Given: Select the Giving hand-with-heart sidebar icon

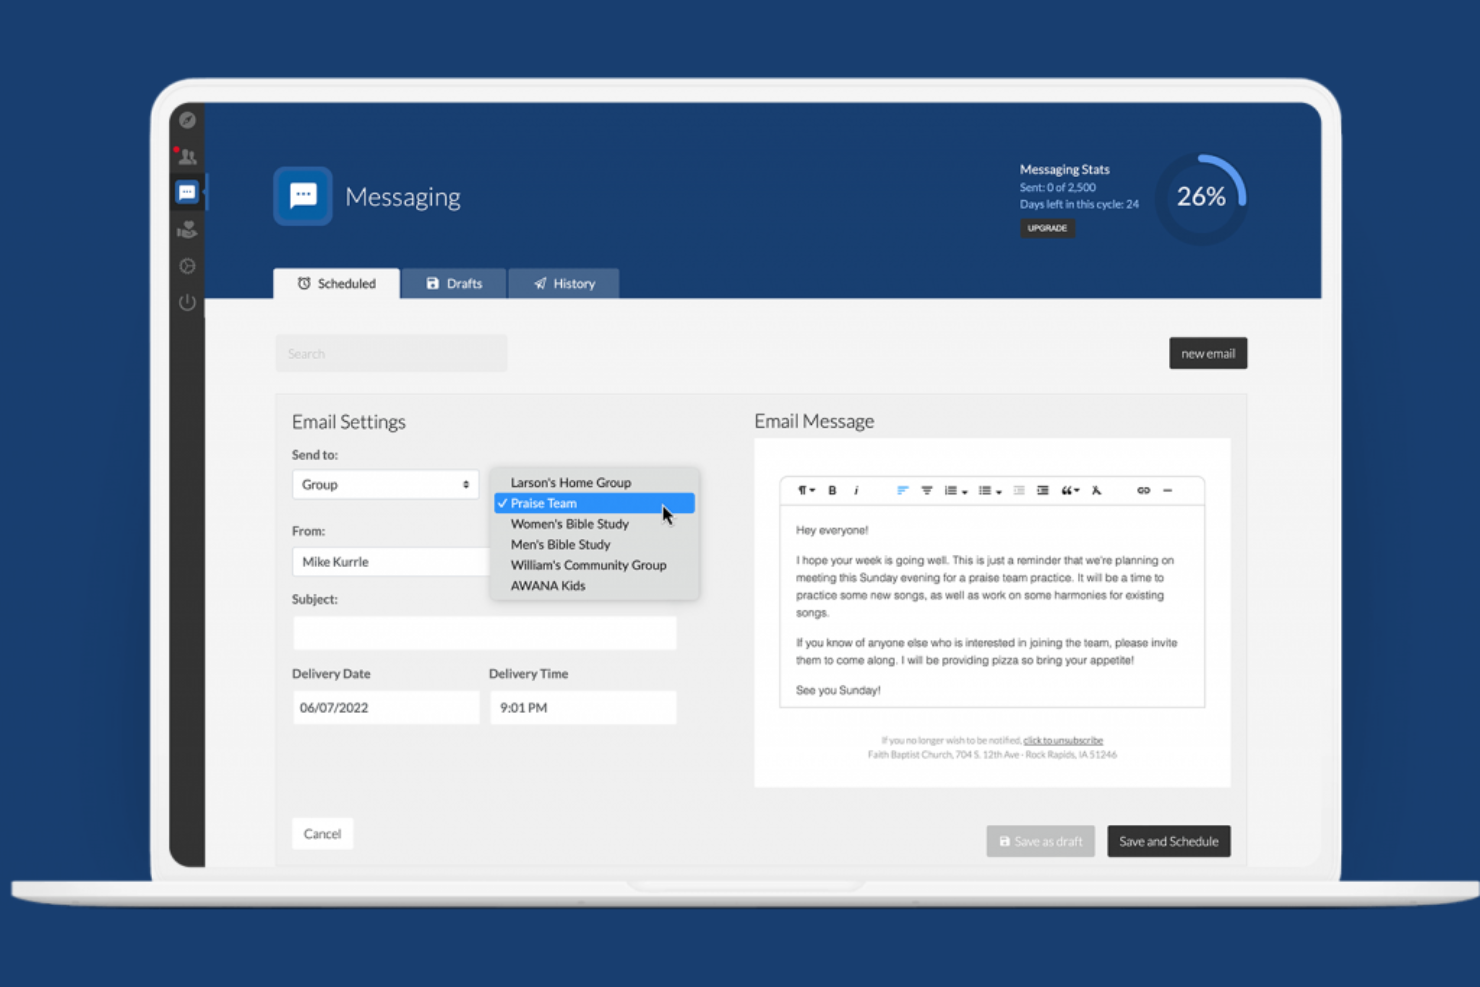Looking at the screenshot, I should coord(187,229).
